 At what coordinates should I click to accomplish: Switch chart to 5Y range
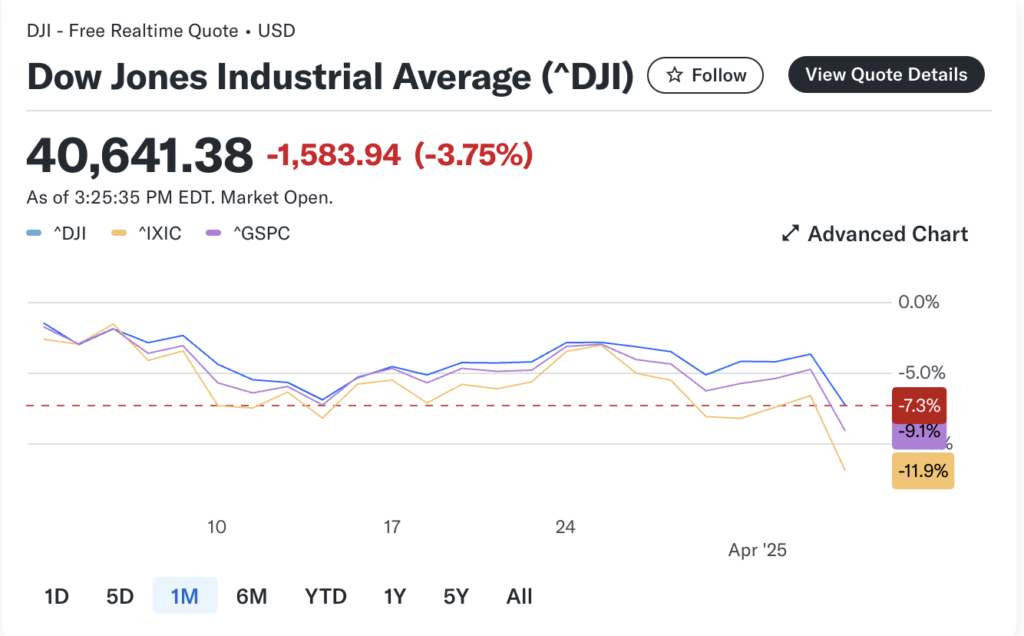tap(456, 596)
